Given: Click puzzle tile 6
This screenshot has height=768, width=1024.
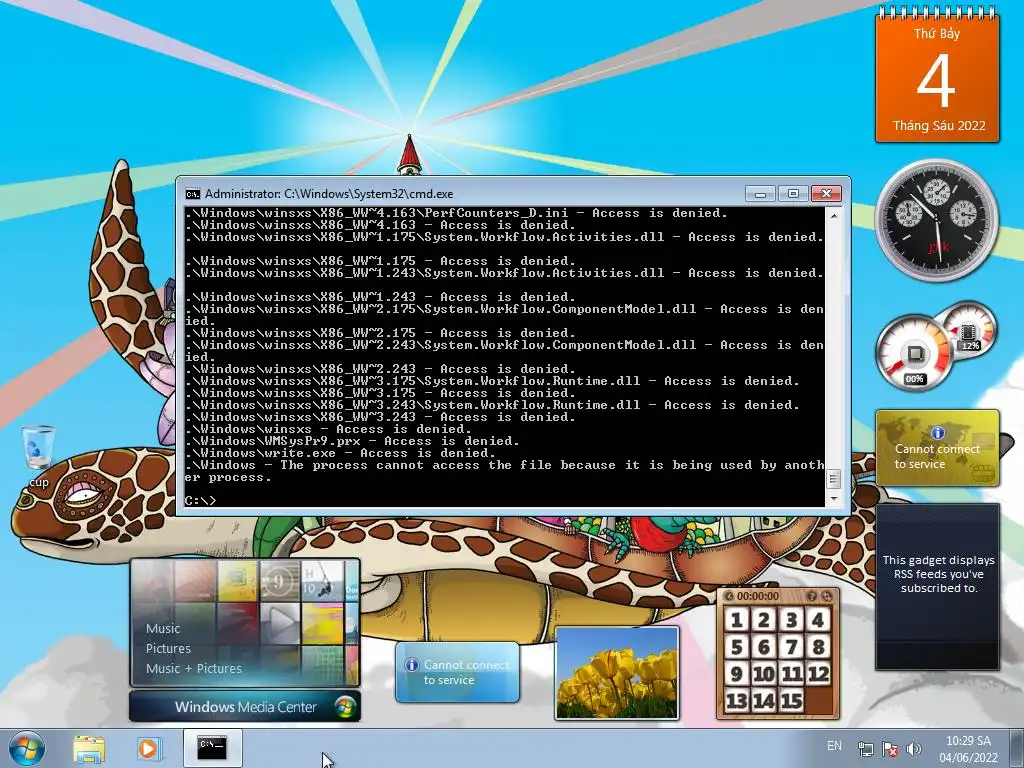Looking at the screenshot, I should pyautogui.click(x=763, y=647).
